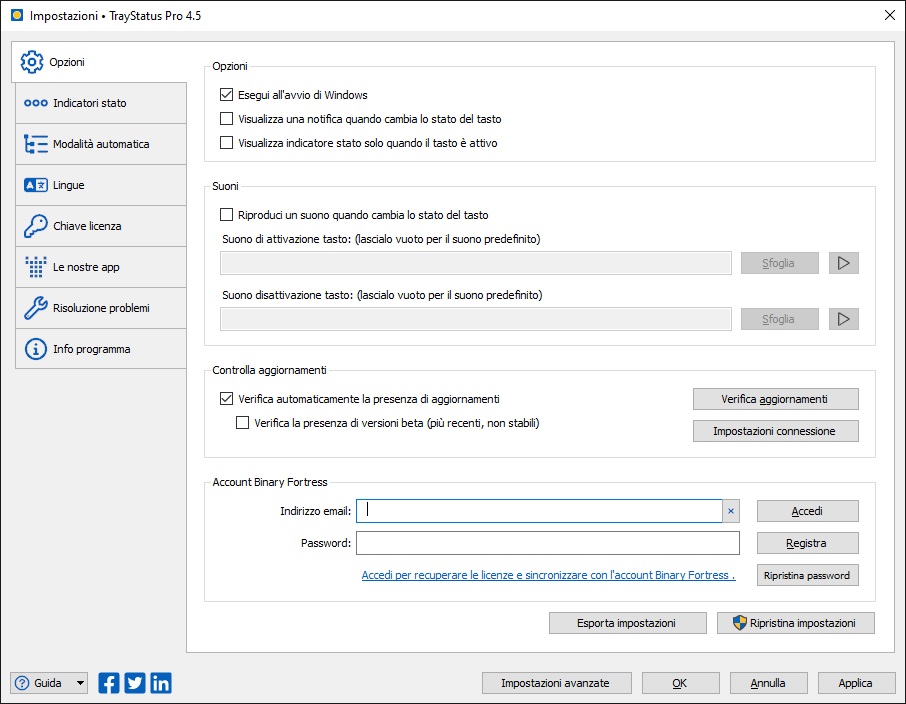Click the Risoluzione problemi wrench icon
The image size is (906, 704).
click(36, 308)
